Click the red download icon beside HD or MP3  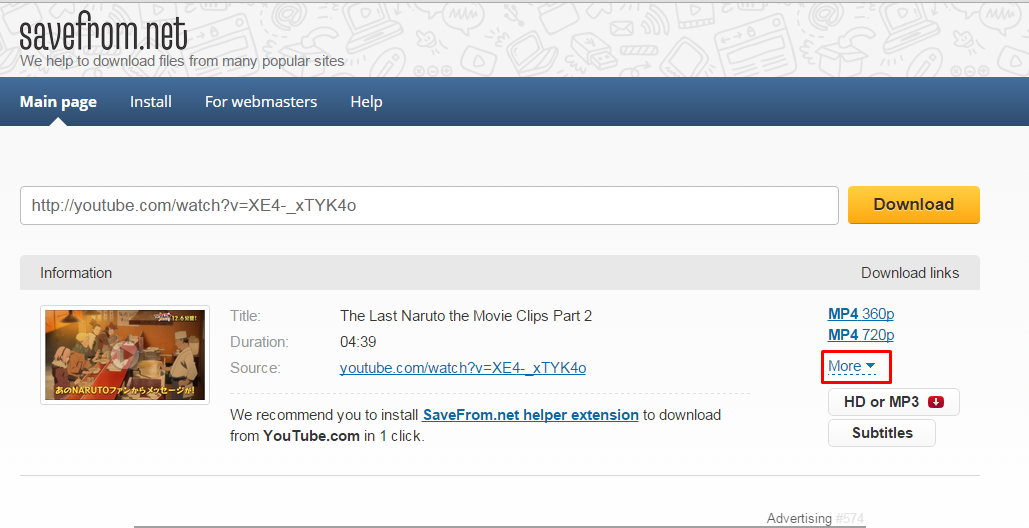pyautogui.click(x=936, y=402)
